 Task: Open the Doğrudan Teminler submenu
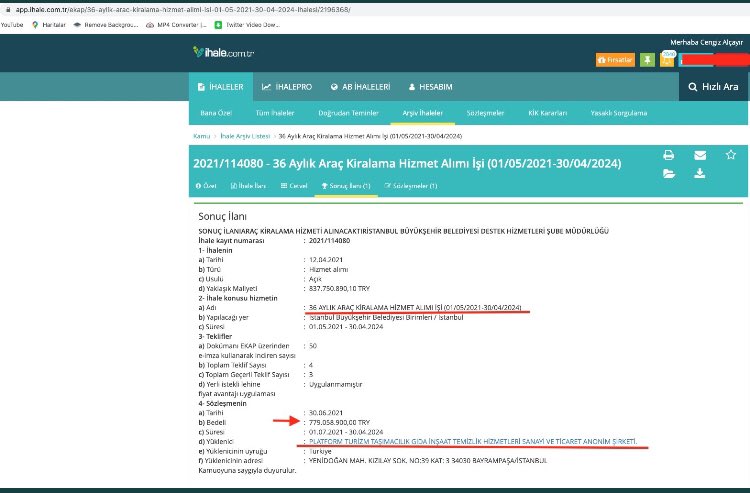coord(348,113)
